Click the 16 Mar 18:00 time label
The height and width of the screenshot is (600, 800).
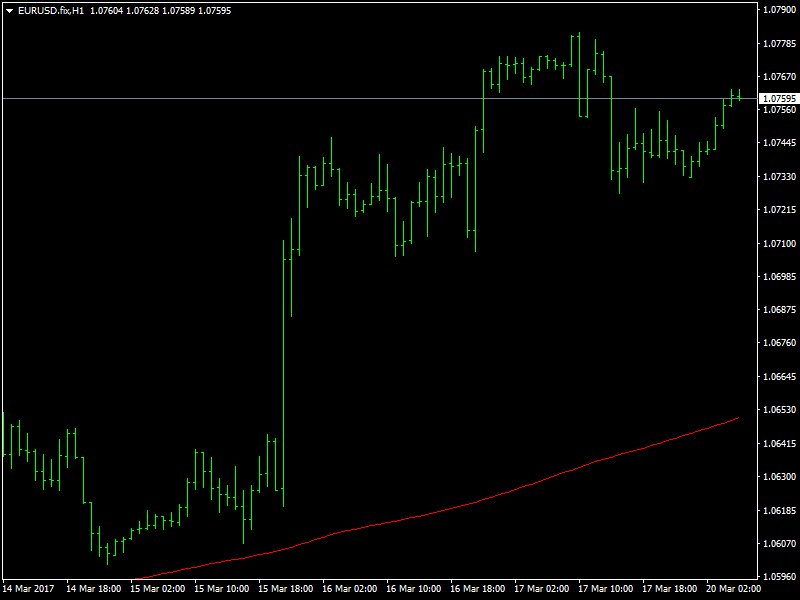478,589
